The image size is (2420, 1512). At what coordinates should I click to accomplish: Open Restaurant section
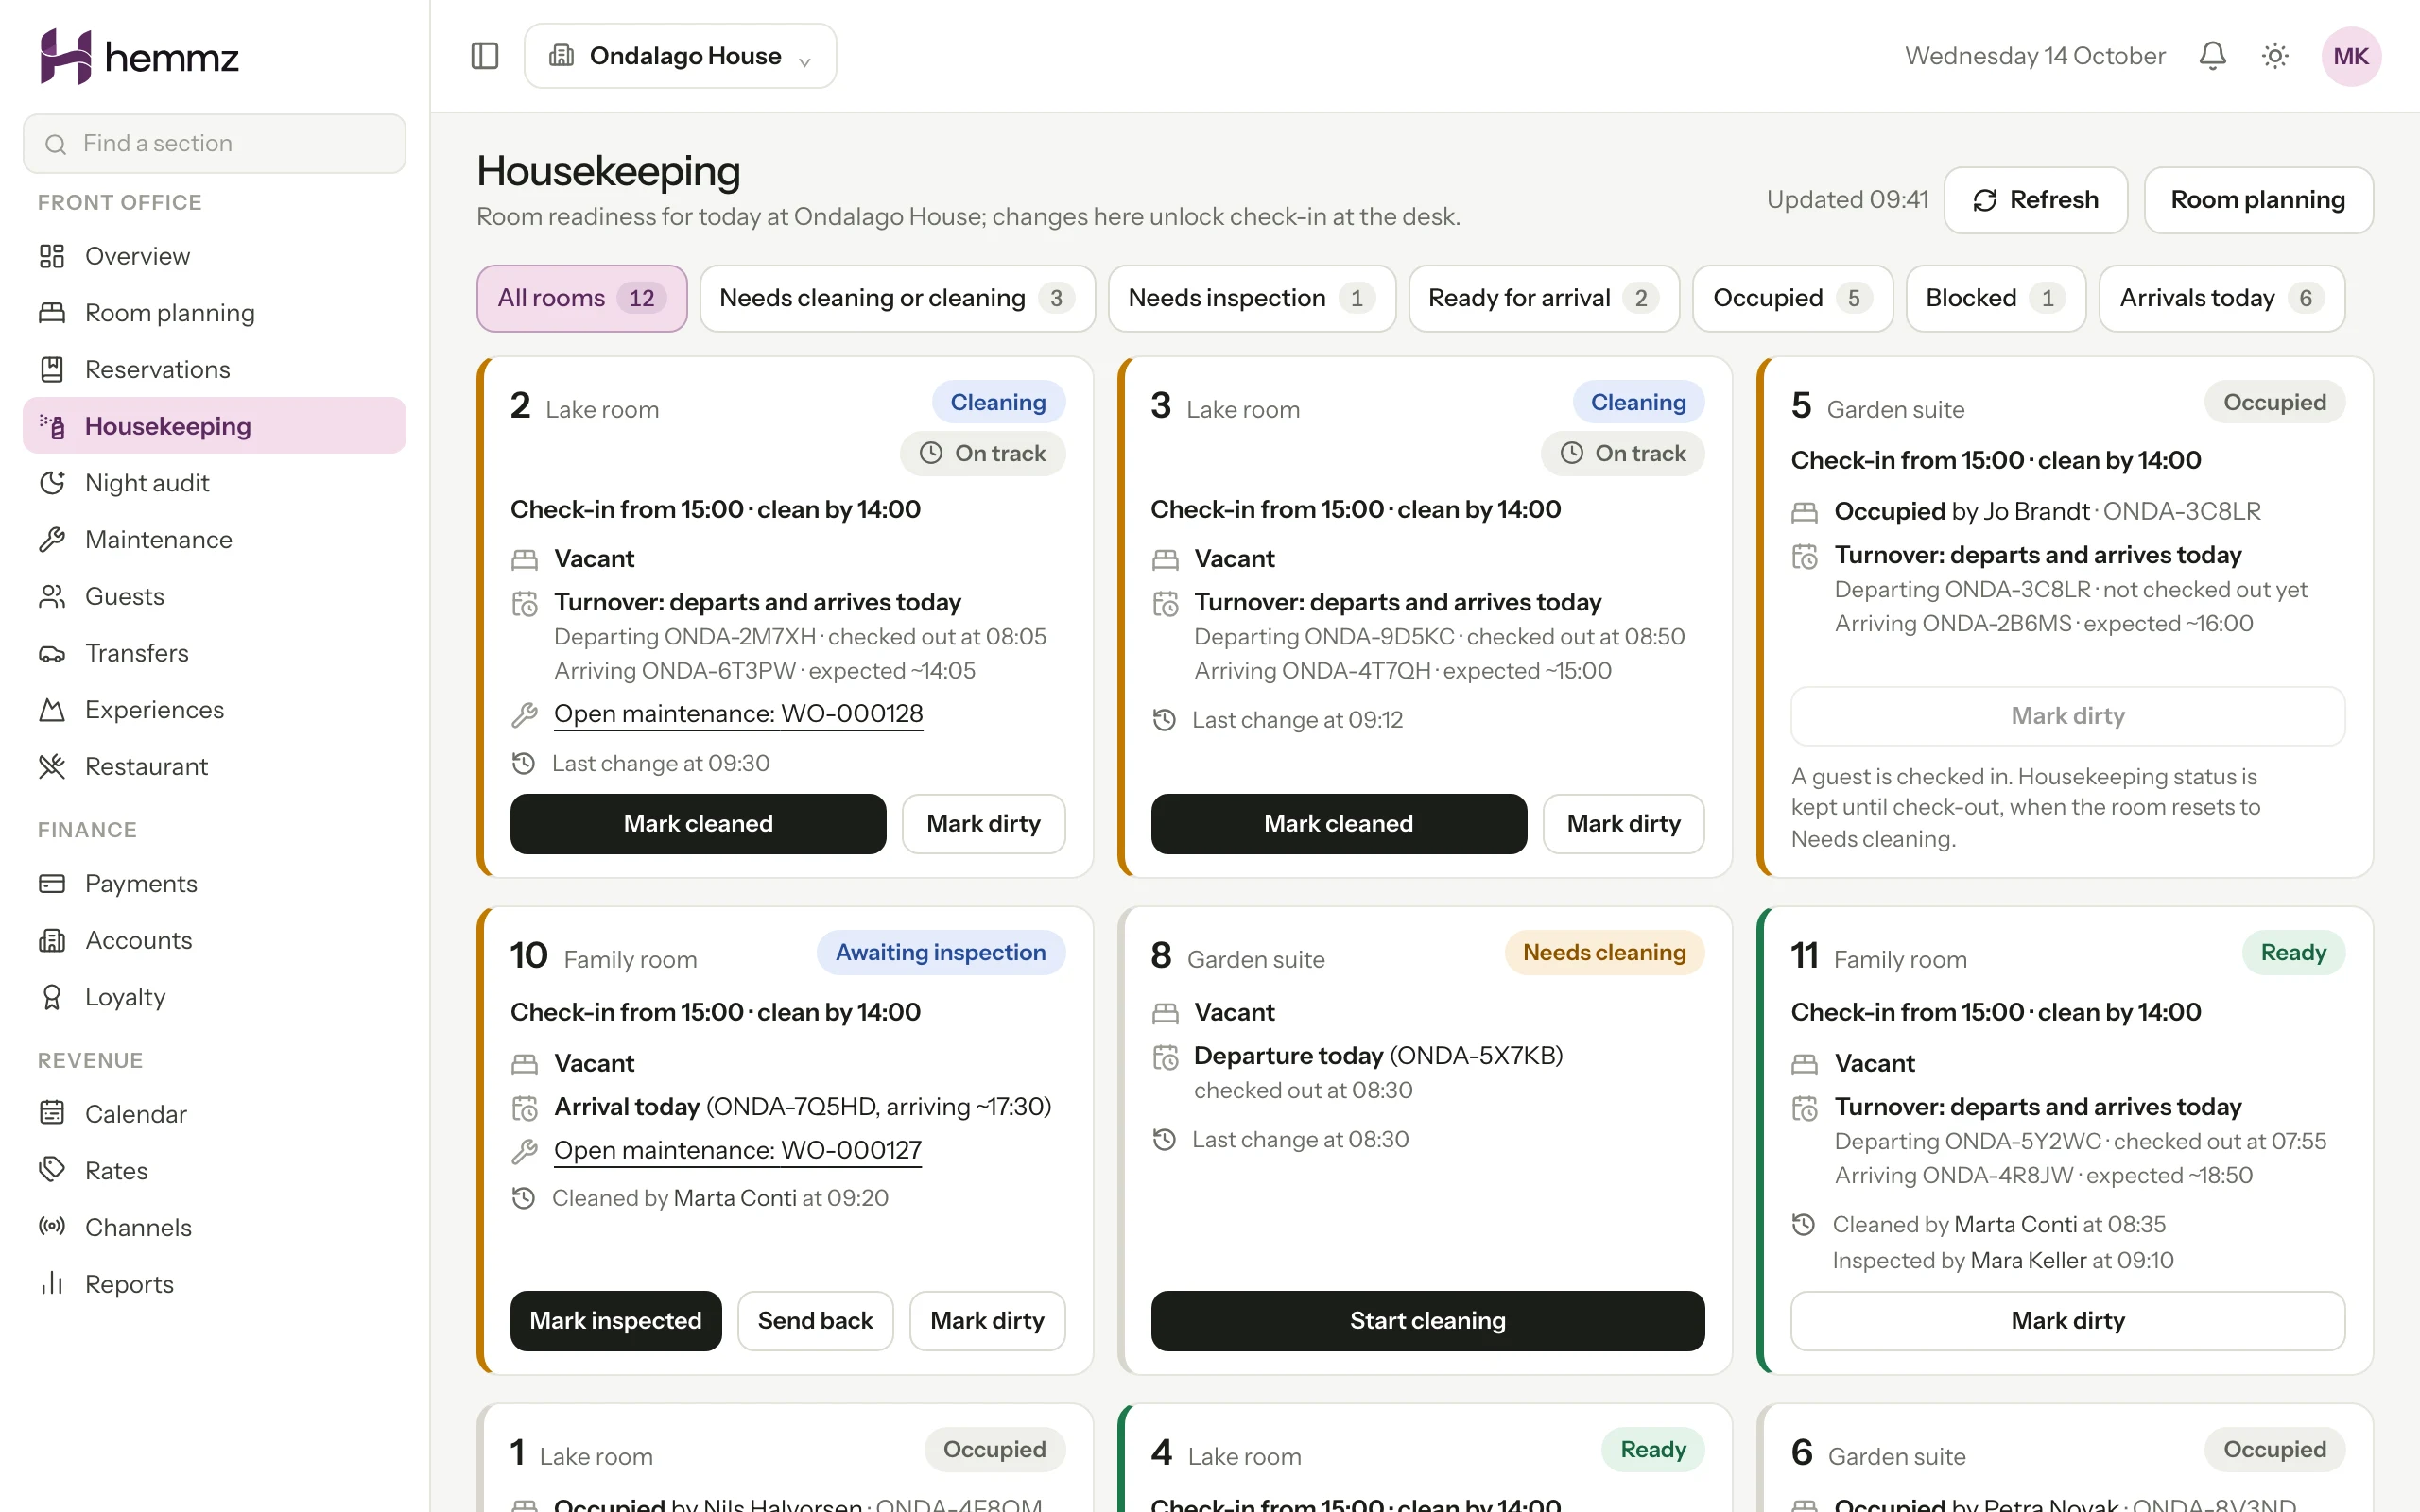[214, 766]
